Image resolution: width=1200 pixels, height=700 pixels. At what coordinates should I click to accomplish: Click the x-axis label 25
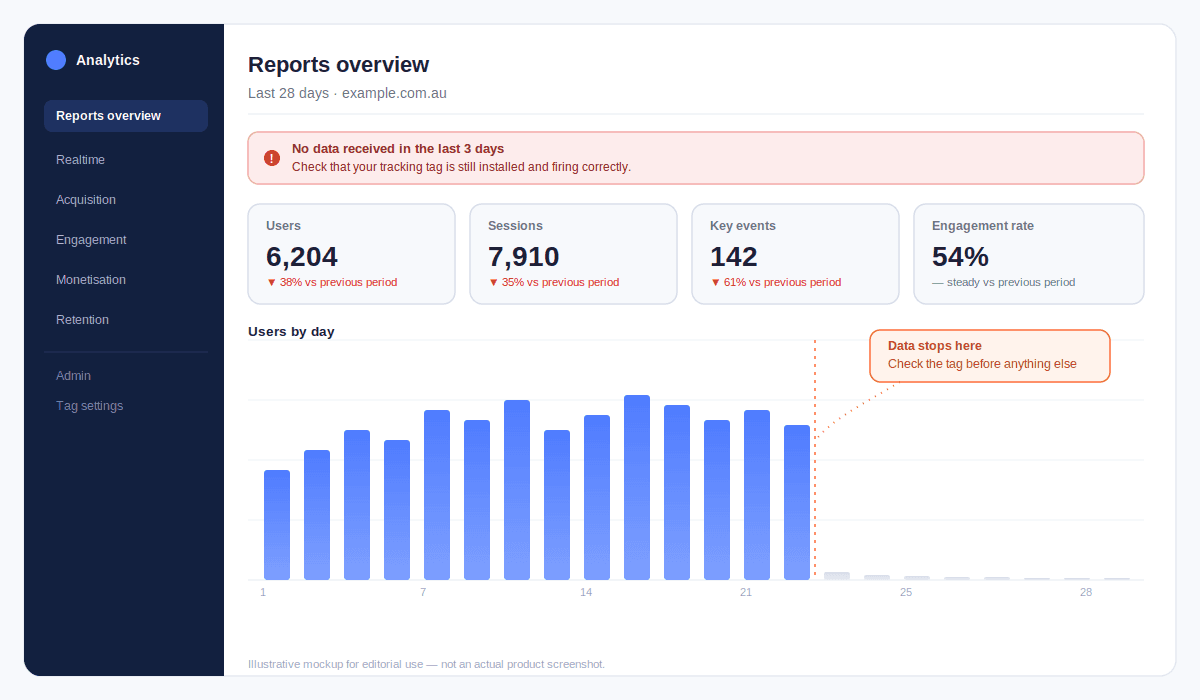click(x=906, y=593)
